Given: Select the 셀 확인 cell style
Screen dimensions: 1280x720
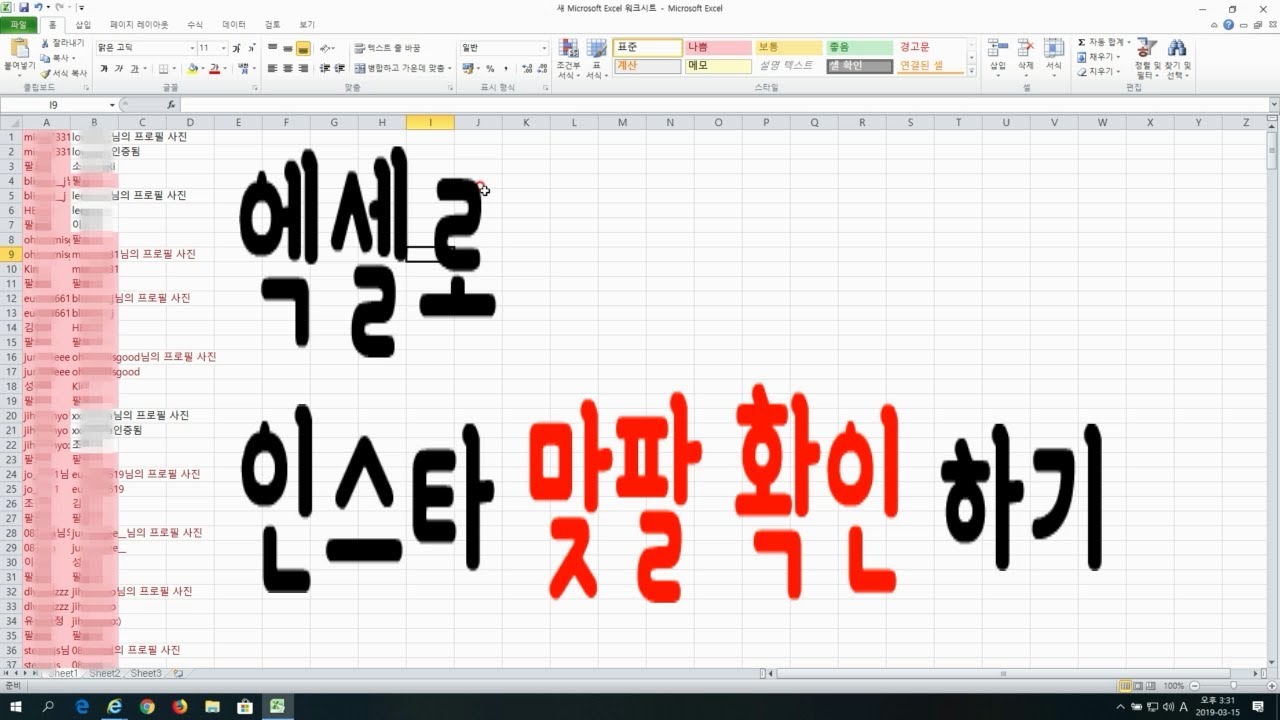Looking at the screenshot, I should (x=860, y=66).
